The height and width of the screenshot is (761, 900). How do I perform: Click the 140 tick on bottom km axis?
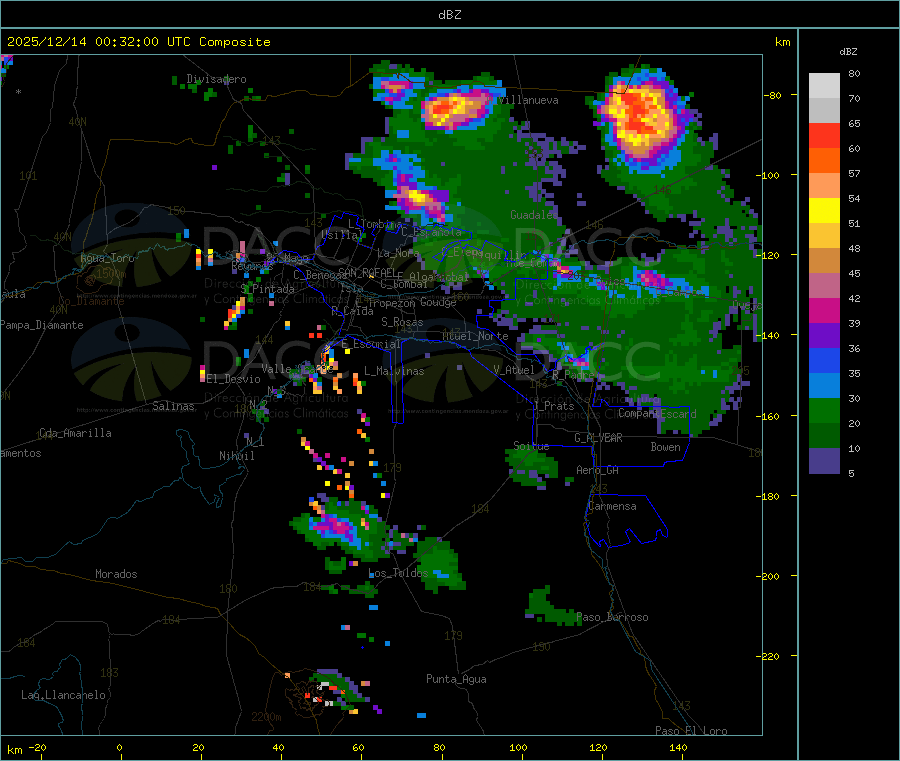678,747
